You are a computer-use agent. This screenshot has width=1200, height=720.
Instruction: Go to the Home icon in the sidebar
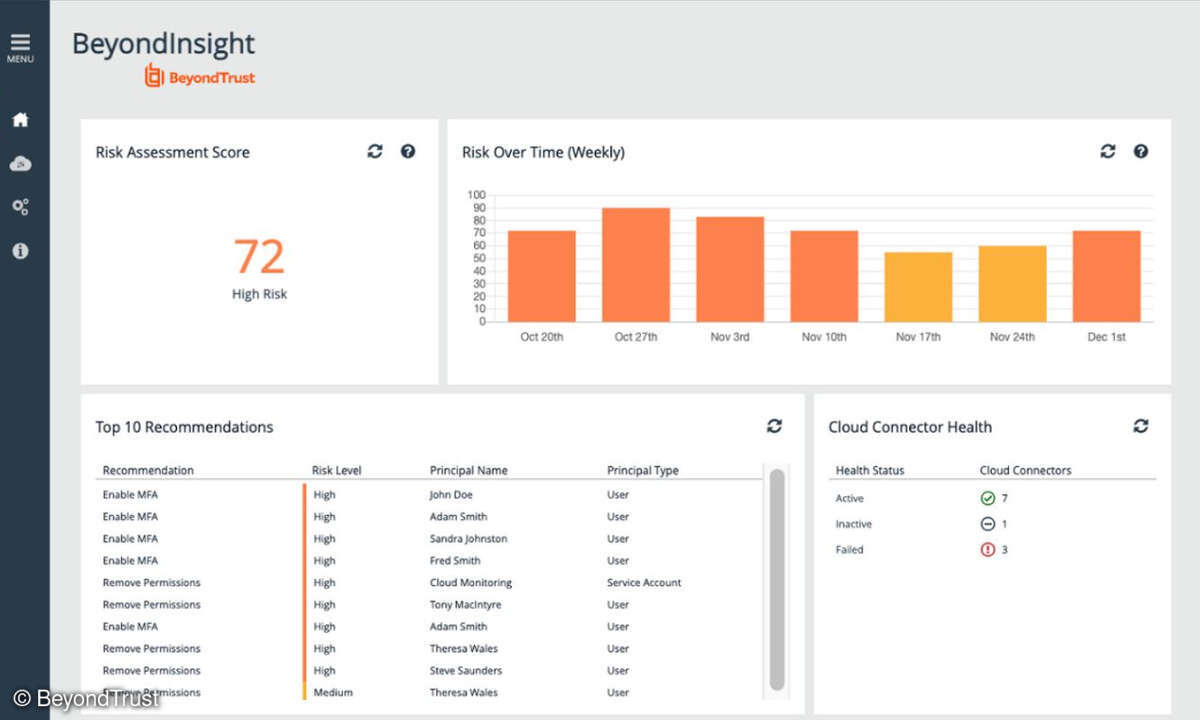point(20,120)
